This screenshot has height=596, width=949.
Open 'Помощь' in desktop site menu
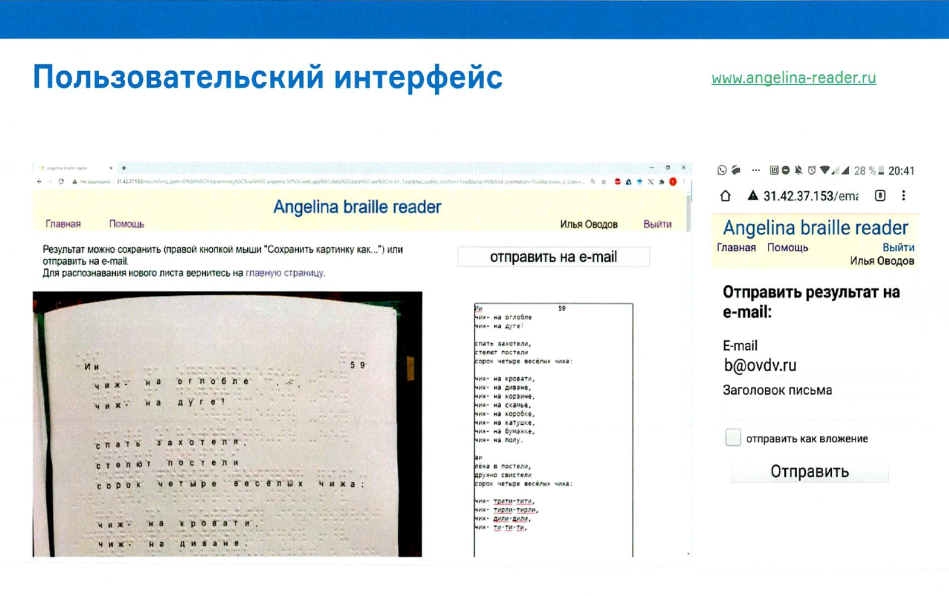coord(126,224)
